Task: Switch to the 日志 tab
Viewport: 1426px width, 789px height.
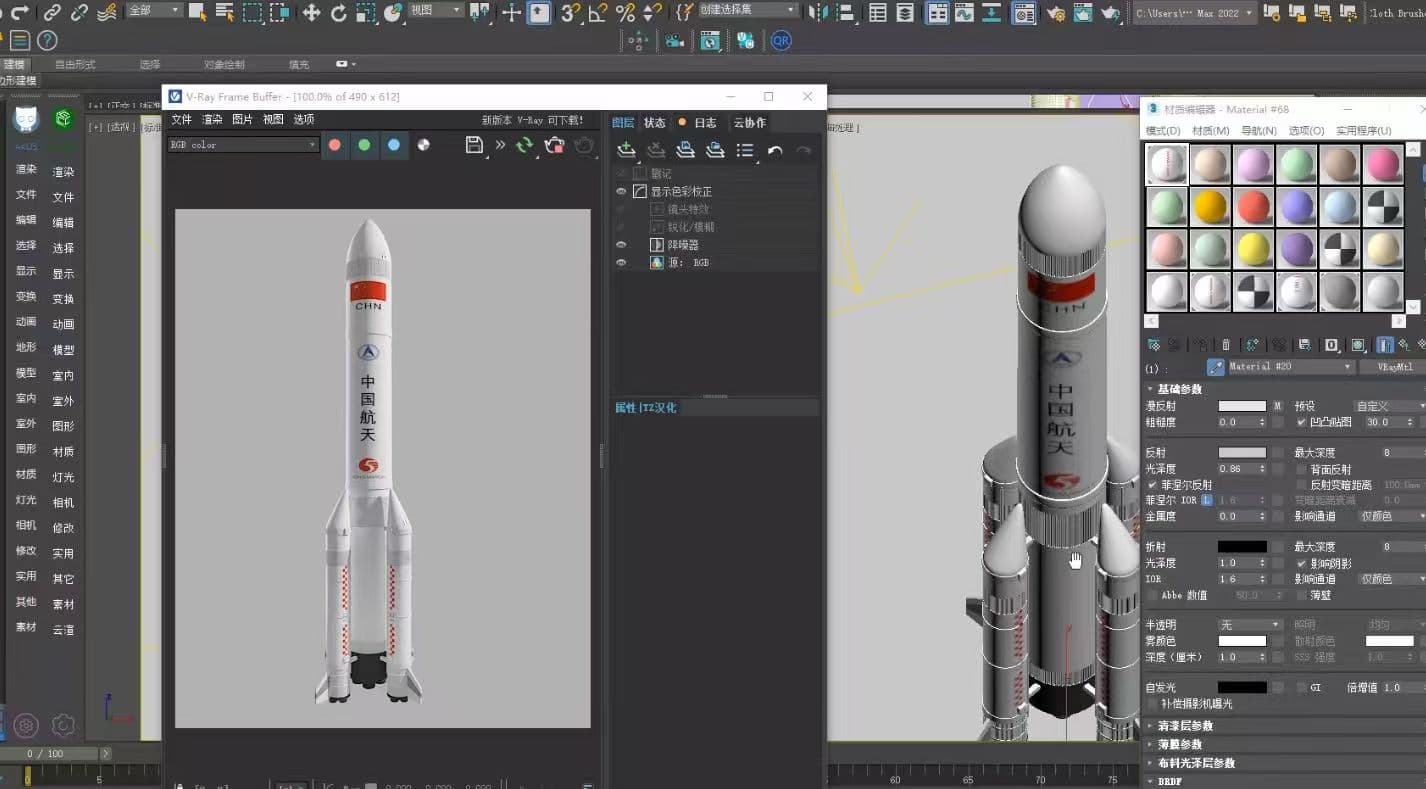Action: click(705, 122)
